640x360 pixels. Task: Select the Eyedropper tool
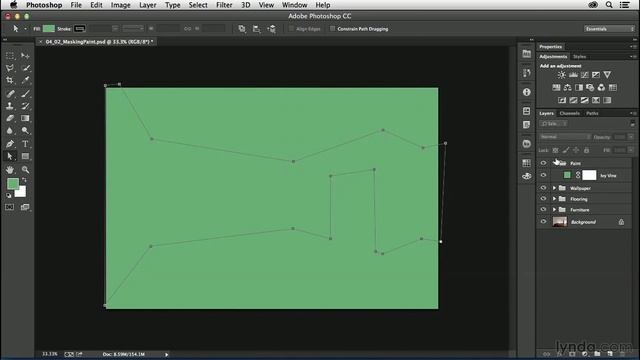click(x=25, y=80)
